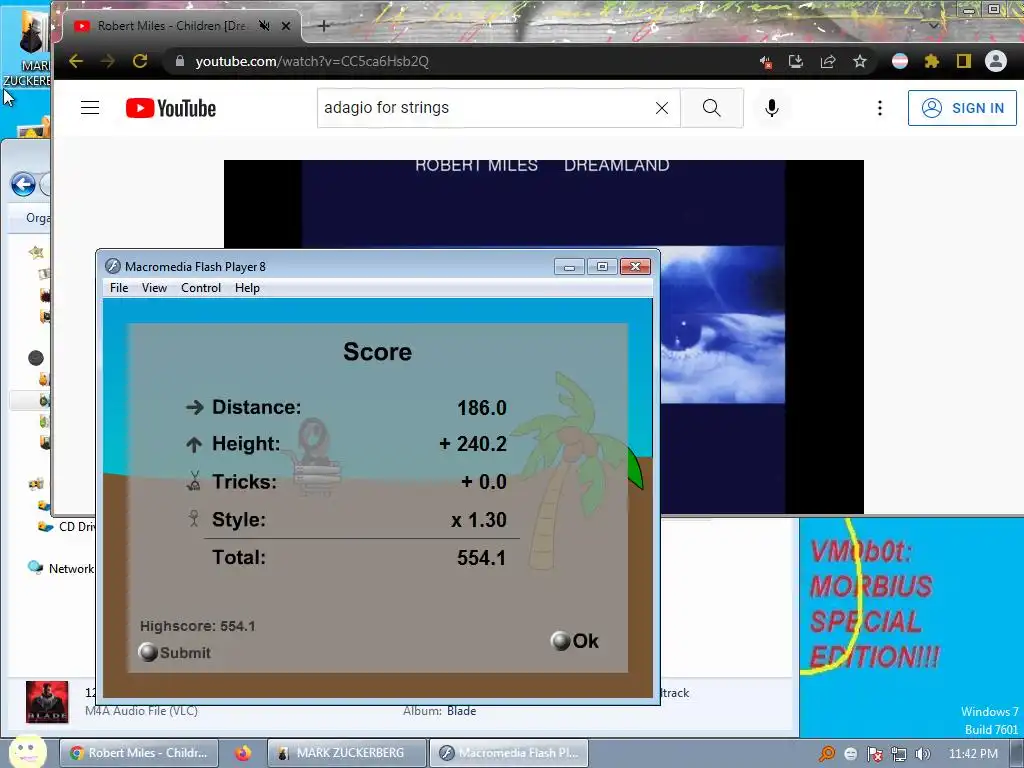Open YouTube settings three-dot menu

[x=880, y=108]
